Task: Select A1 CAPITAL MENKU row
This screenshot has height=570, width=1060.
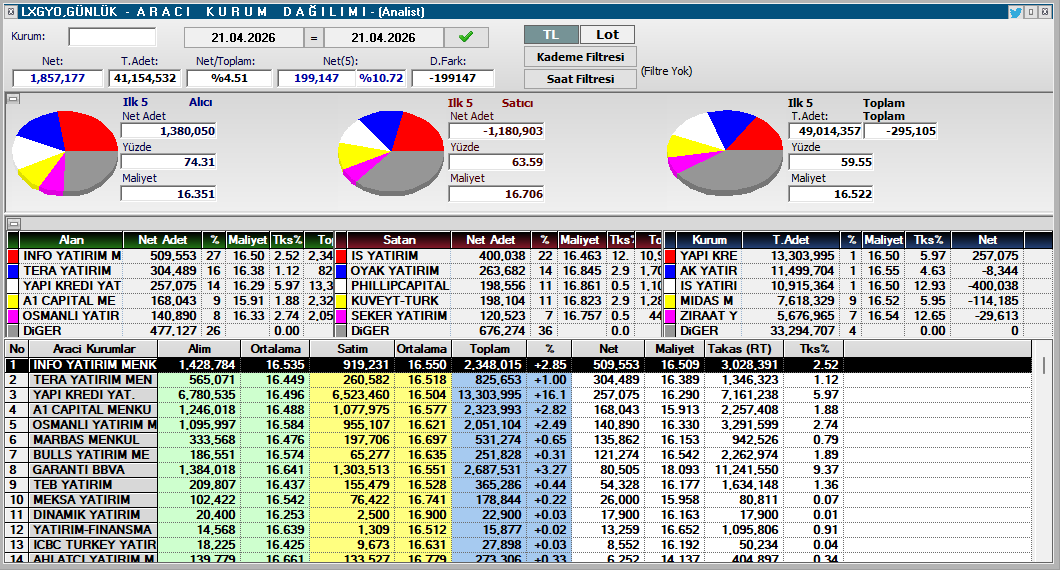Action: coord(519,410)
